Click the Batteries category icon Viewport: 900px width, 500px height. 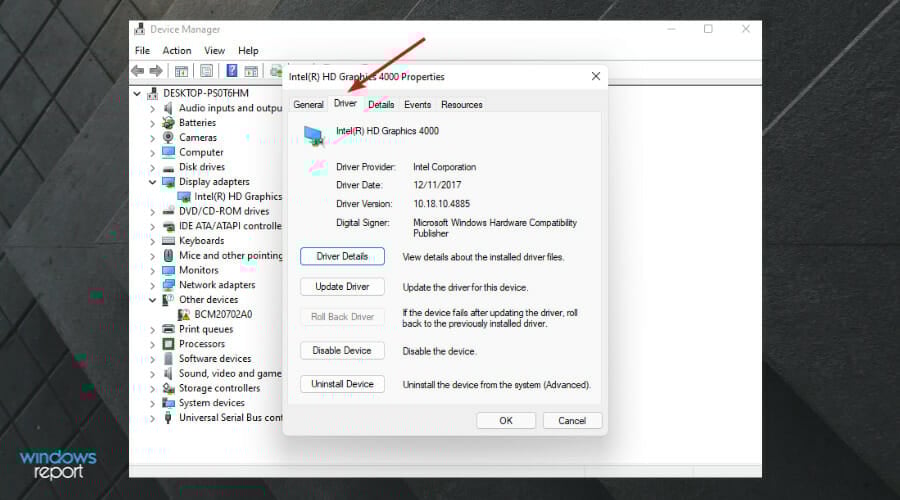(168, 122)
